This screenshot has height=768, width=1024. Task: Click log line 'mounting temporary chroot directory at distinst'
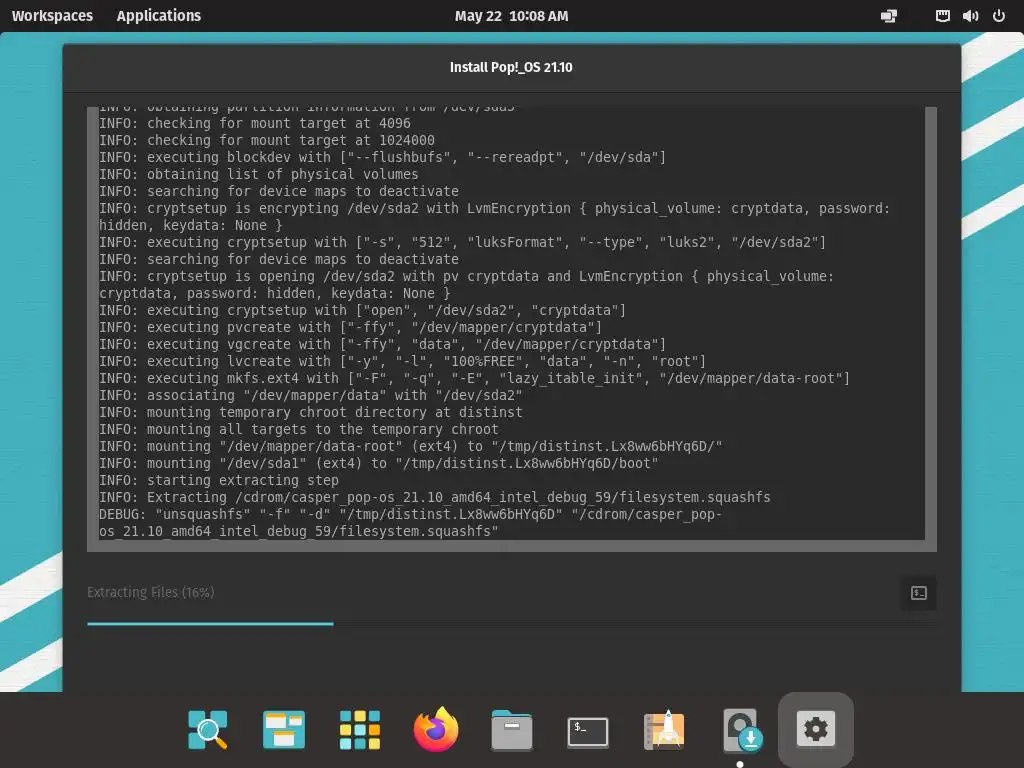click(x=311, y=412)
